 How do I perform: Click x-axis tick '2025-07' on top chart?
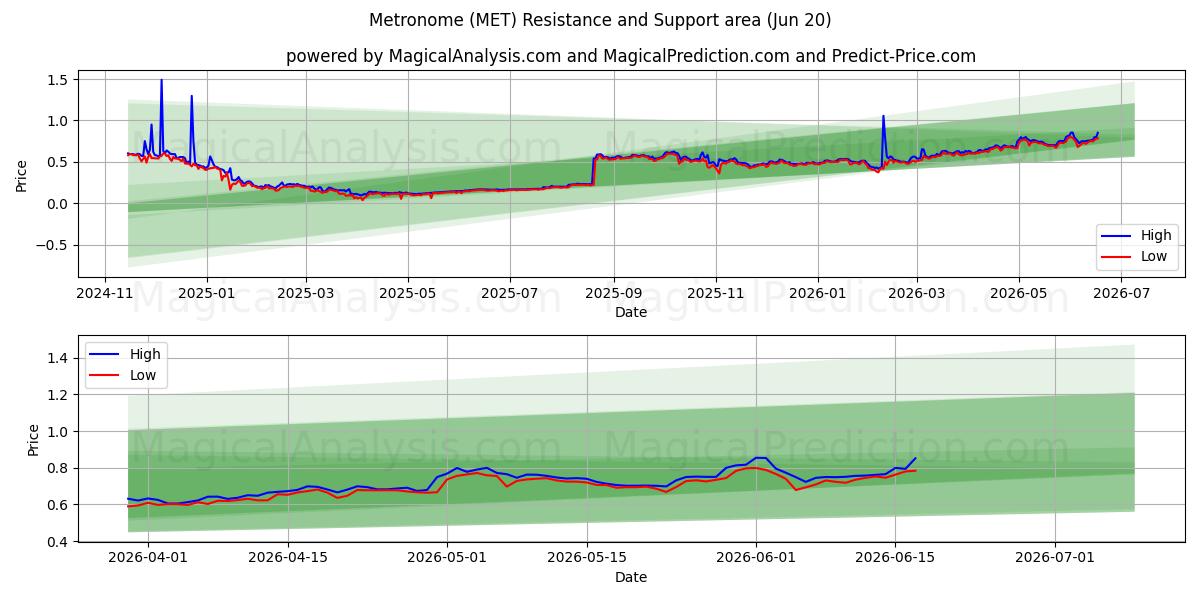point(510,293)
